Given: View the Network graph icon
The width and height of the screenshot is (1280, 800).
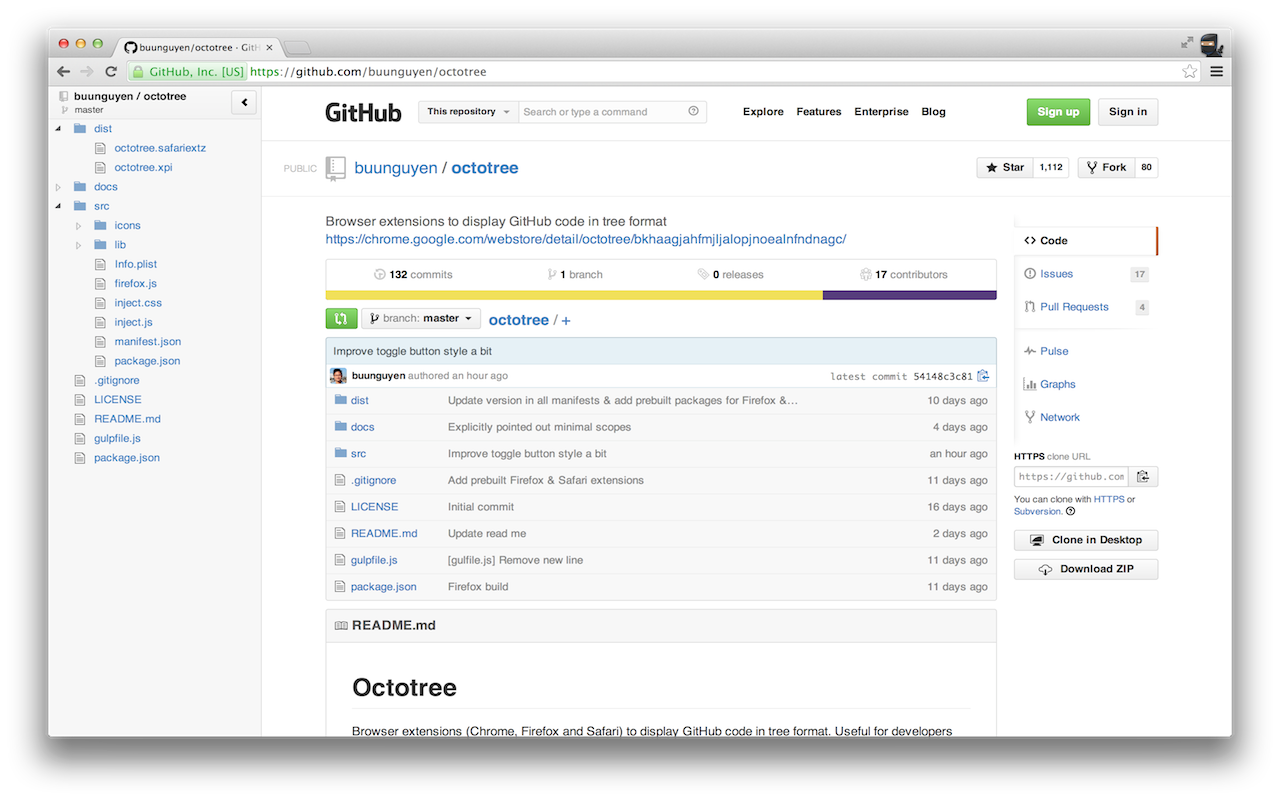Looking at the screenshot, I should (1029, 417).
